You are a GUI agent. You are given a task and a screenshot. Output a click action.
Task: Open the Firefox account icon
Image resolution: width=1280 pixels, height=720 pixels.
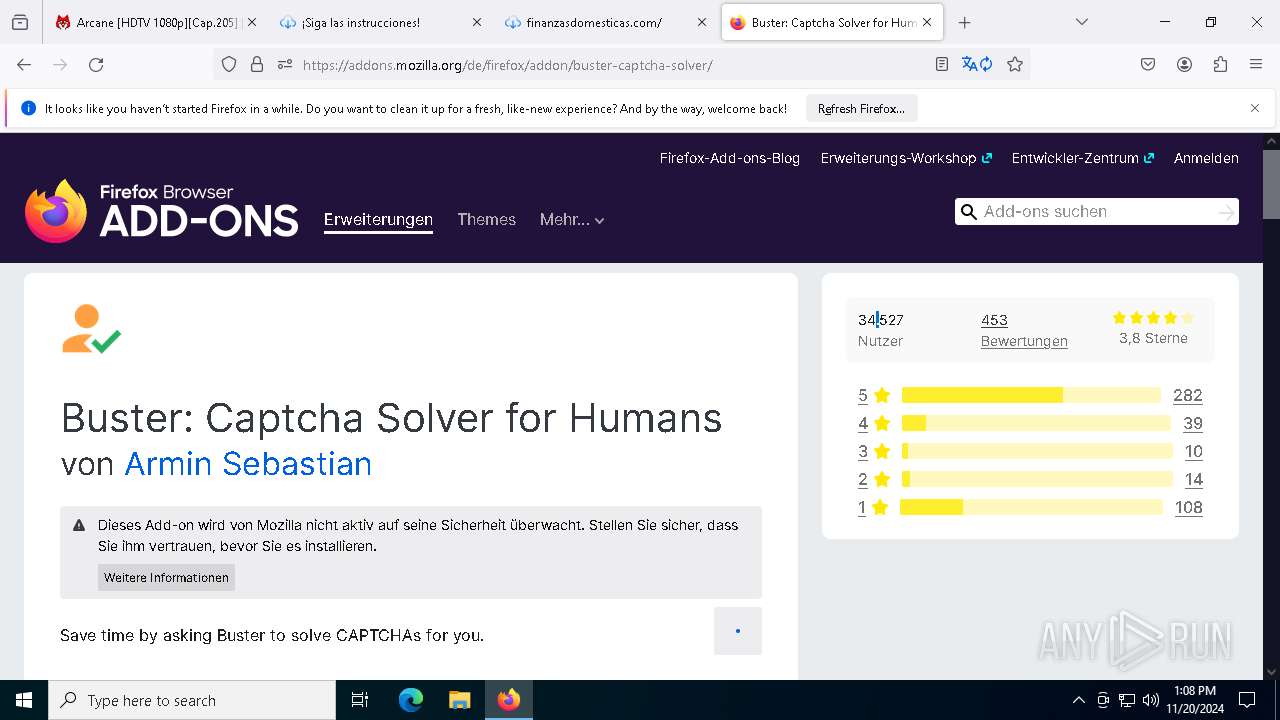pos(1184,64)
